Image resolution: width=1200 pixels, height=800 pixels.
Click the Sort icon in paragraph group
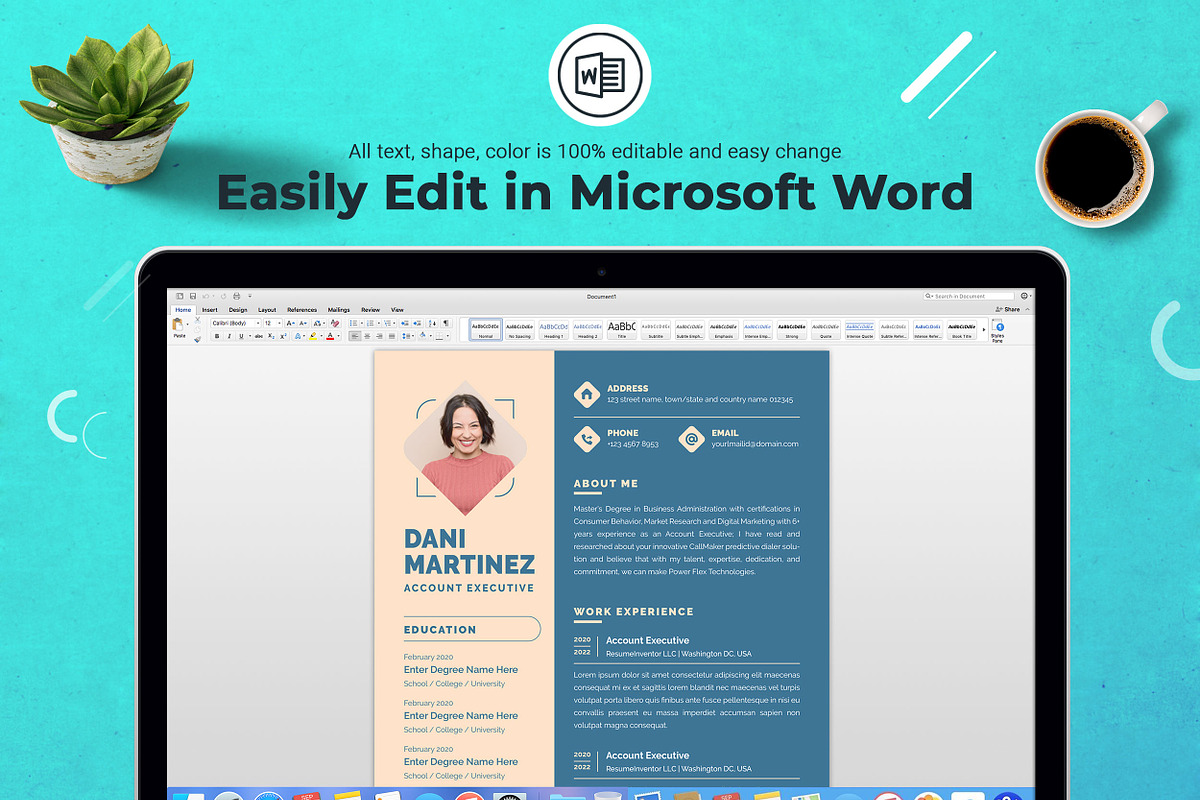click(432, 323)
